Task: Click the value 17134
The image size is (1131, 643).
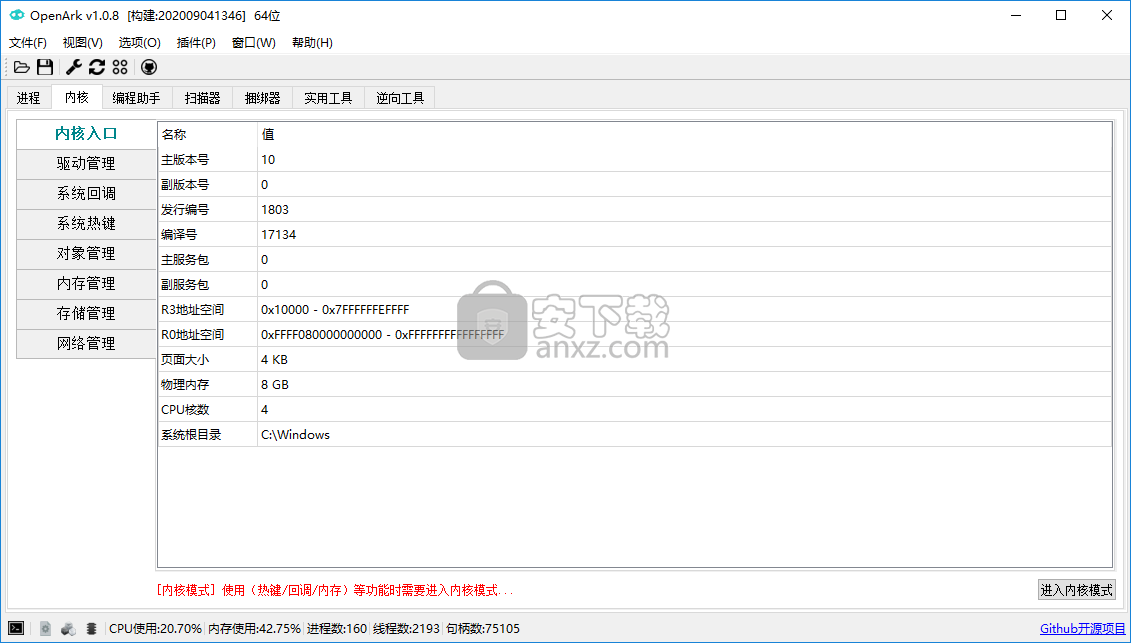Action: pyautogui.click(x=278, y=235)
